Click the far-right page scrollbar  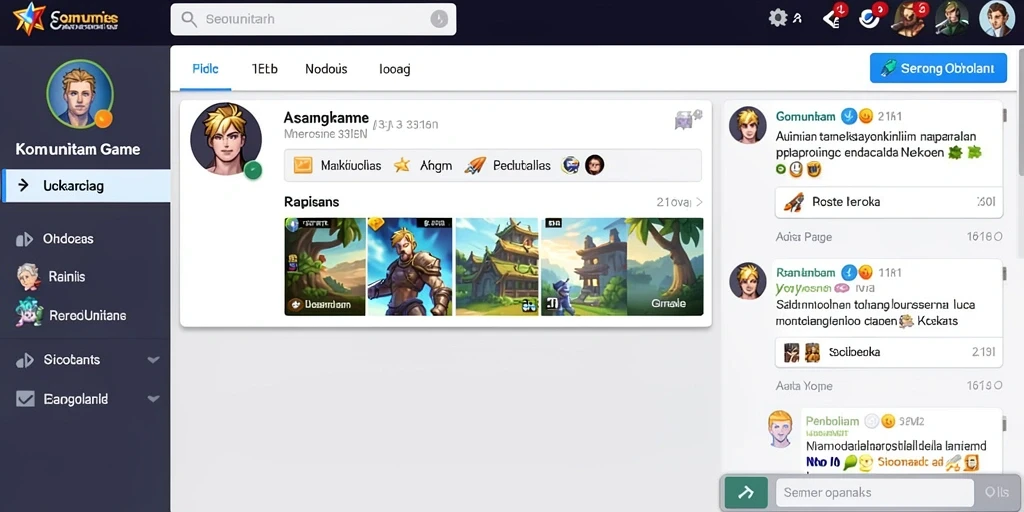1019,111
